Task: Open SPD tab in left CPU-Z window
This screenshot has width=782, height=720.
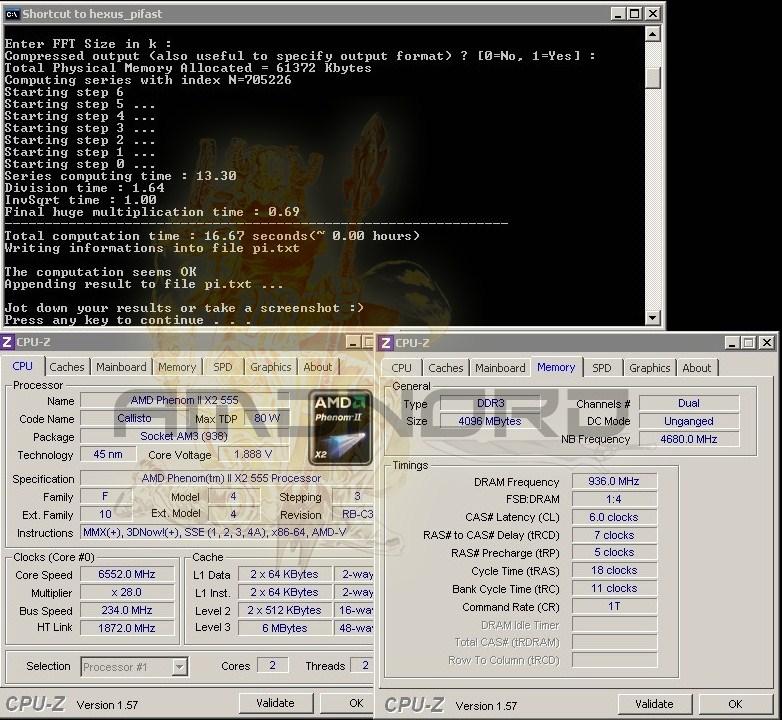Action: 222,367
